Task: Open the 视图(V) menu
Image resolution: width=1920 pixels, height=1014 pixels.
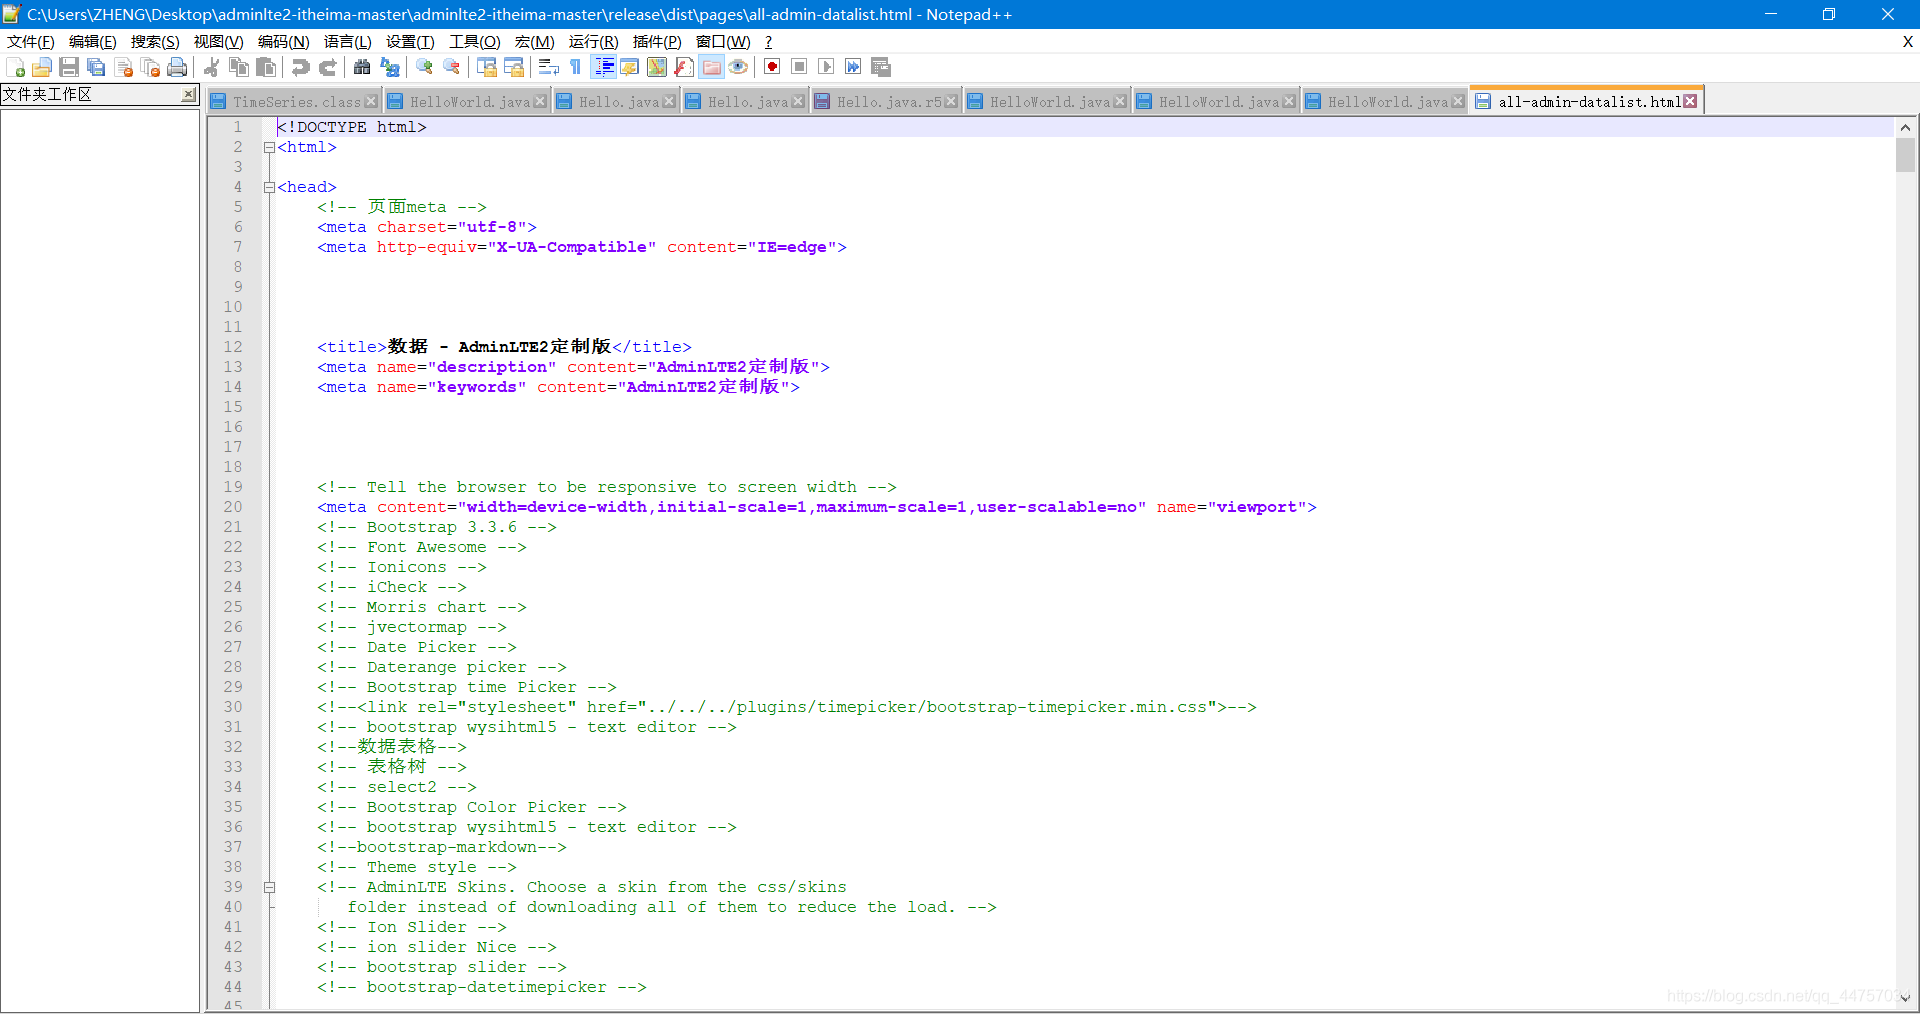Action: (218, 42)
